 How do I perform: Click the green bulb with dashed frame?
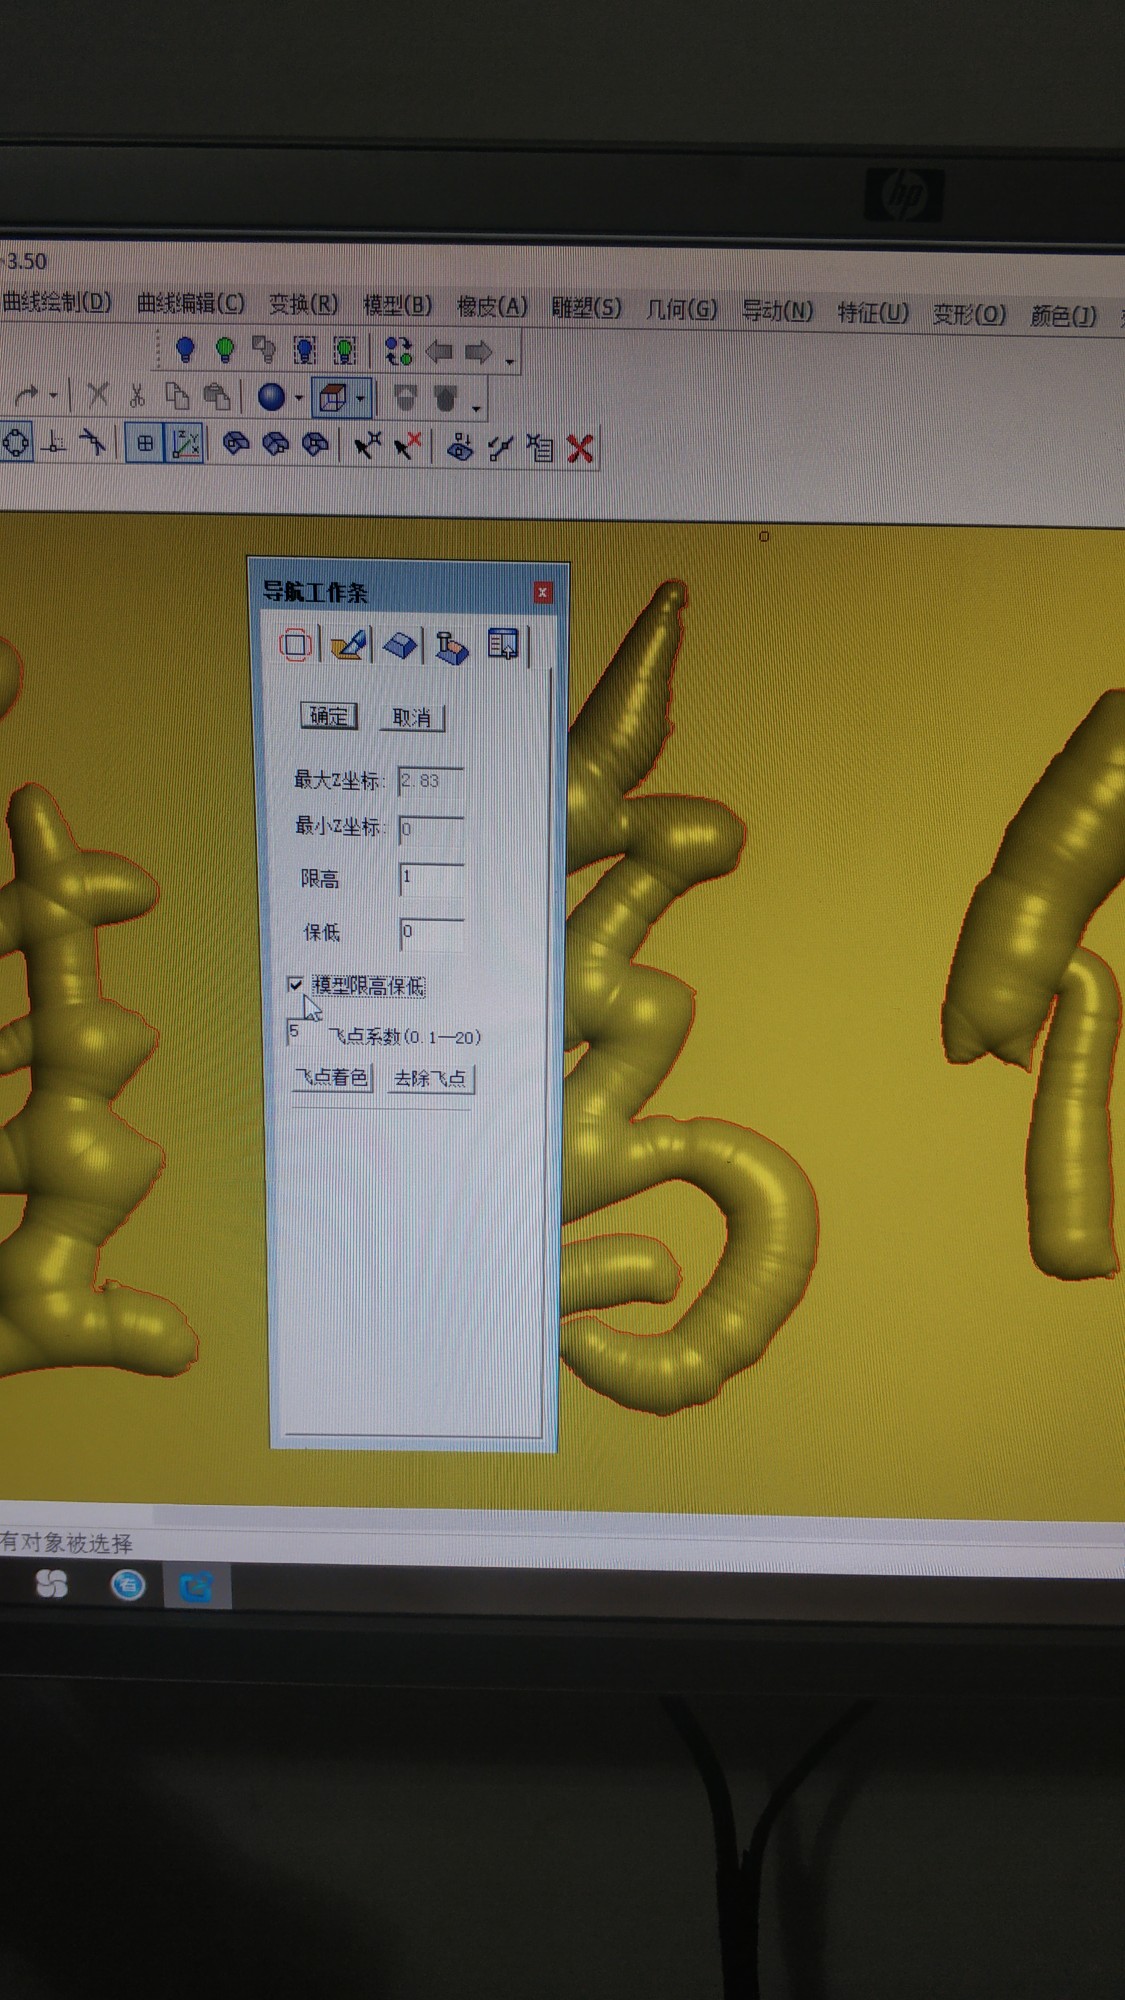345,350
